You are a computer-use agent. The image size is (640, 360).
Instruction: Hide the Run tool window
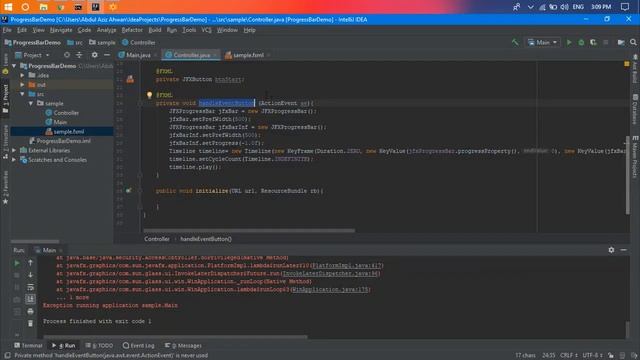623,250
